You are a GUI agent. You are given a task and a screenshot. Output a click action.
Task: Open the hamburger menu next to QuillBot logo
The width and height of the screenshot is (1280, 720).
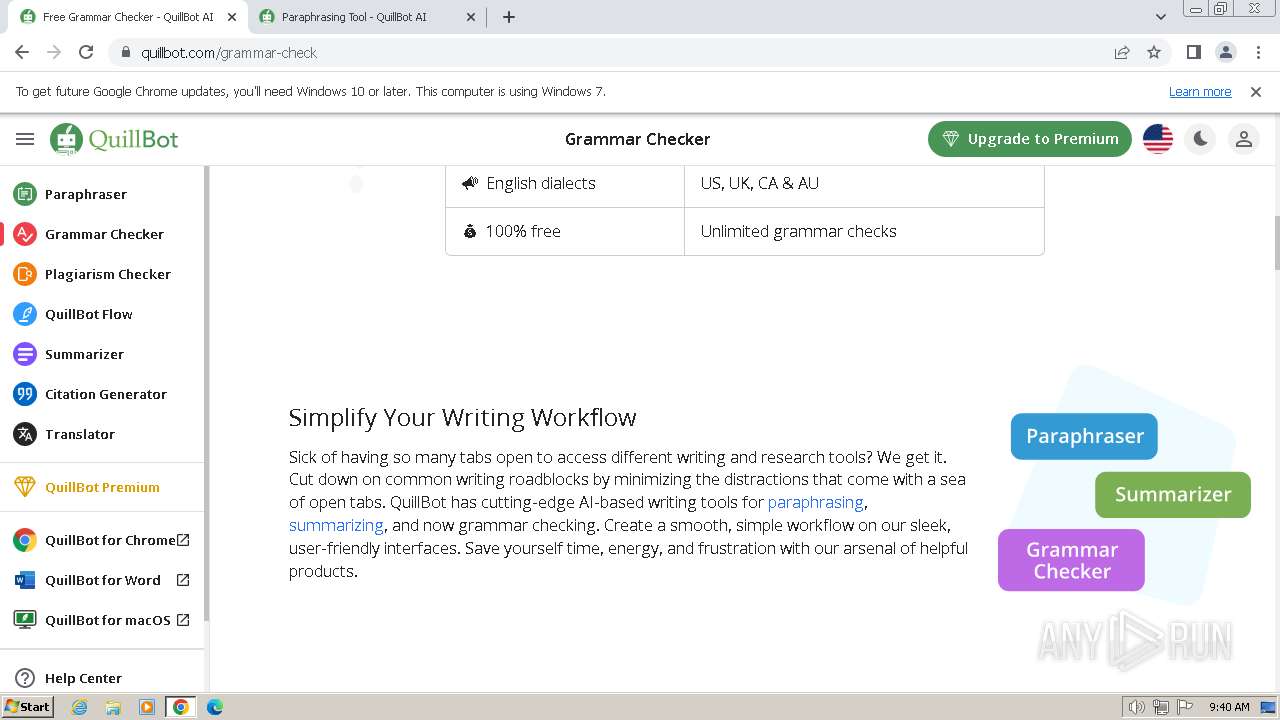(x=25, y=139)
